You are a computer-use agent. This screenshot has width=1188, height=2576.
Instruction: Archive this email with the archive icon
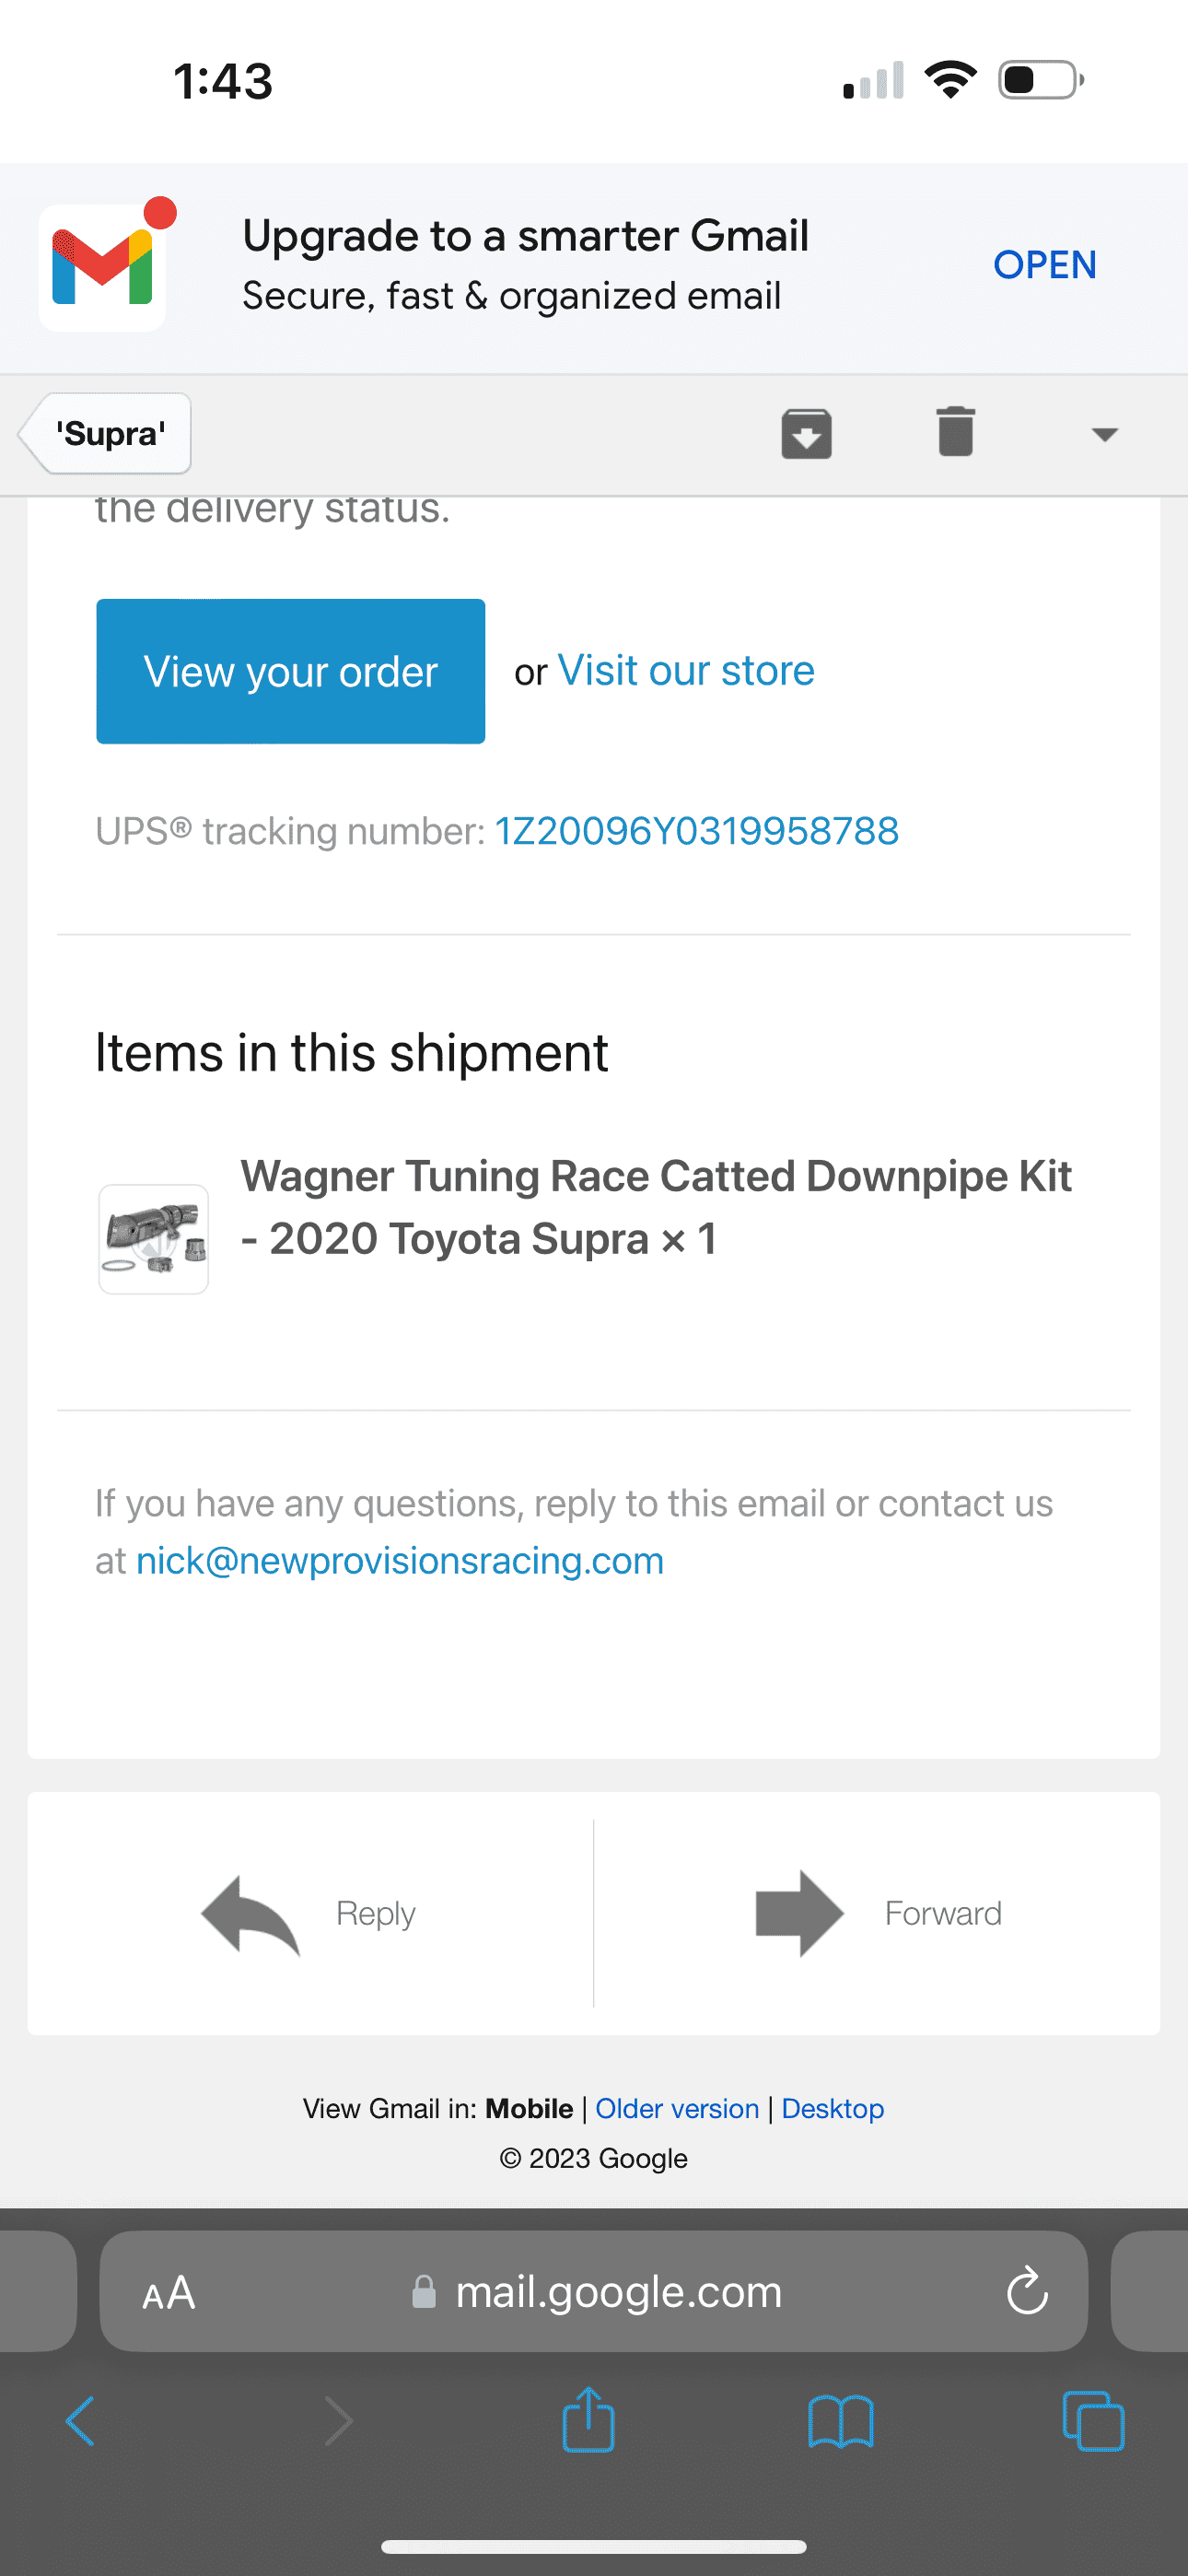(x=806, y=434)
